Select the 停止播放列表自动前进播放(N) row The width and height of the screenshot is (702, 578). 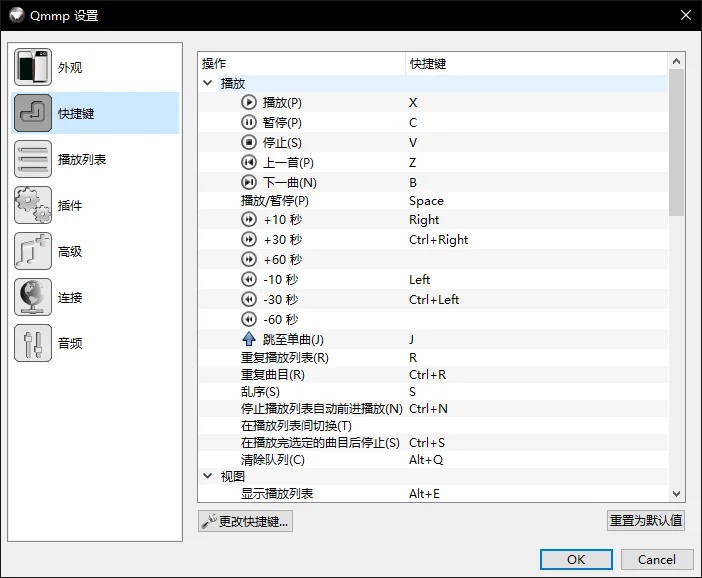(x=433, y=409)
